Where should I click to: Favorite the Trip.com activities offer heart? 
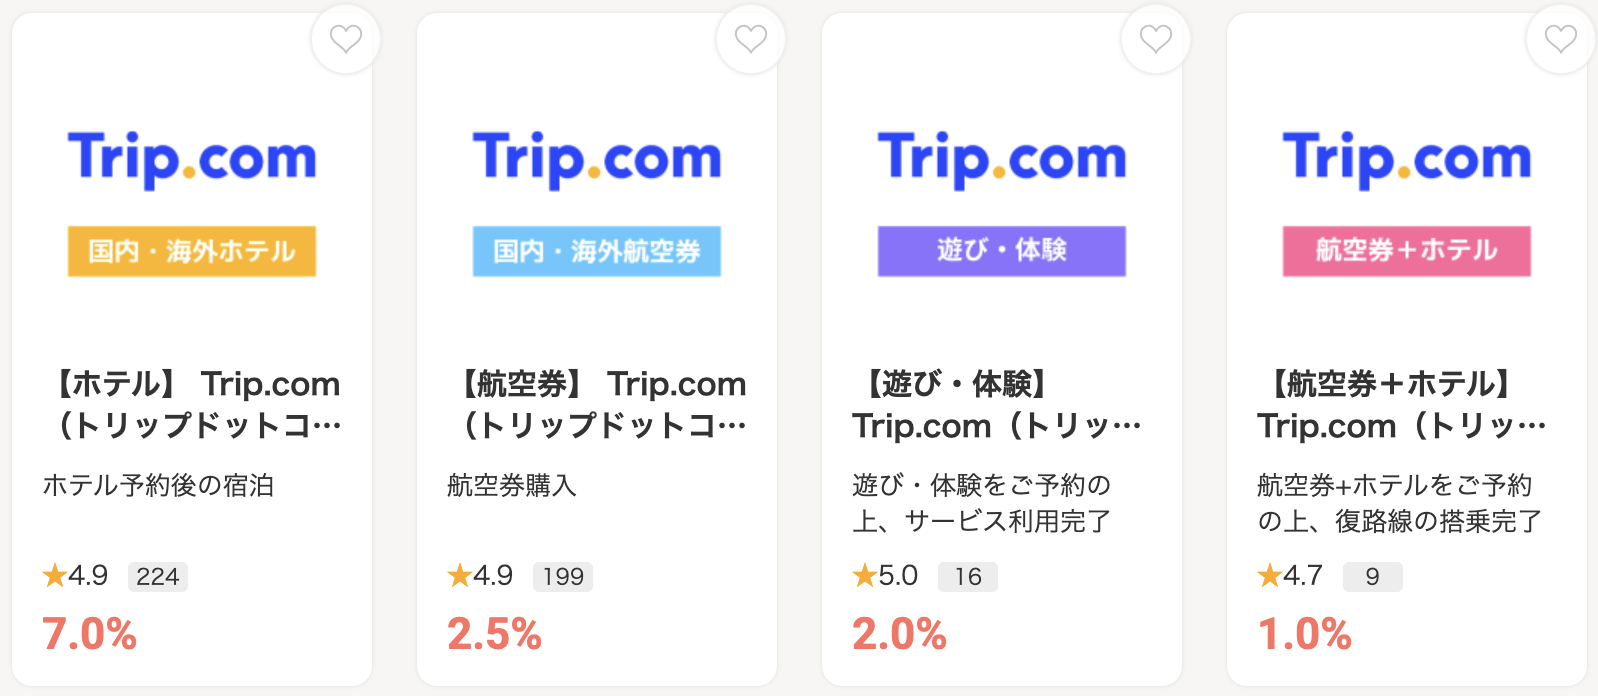(1156, 39)
